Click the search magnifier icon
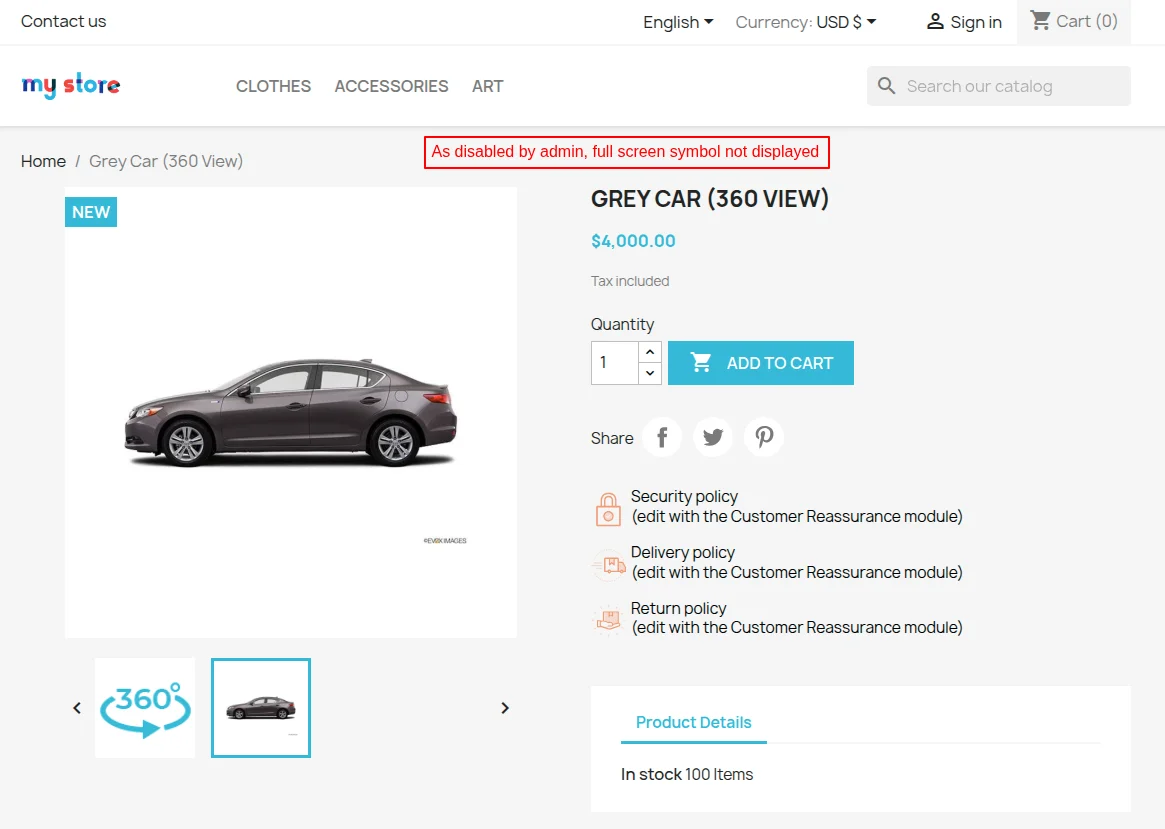Image resolution: width=1165 pixels, height=829 pixels. coord(887,86)
